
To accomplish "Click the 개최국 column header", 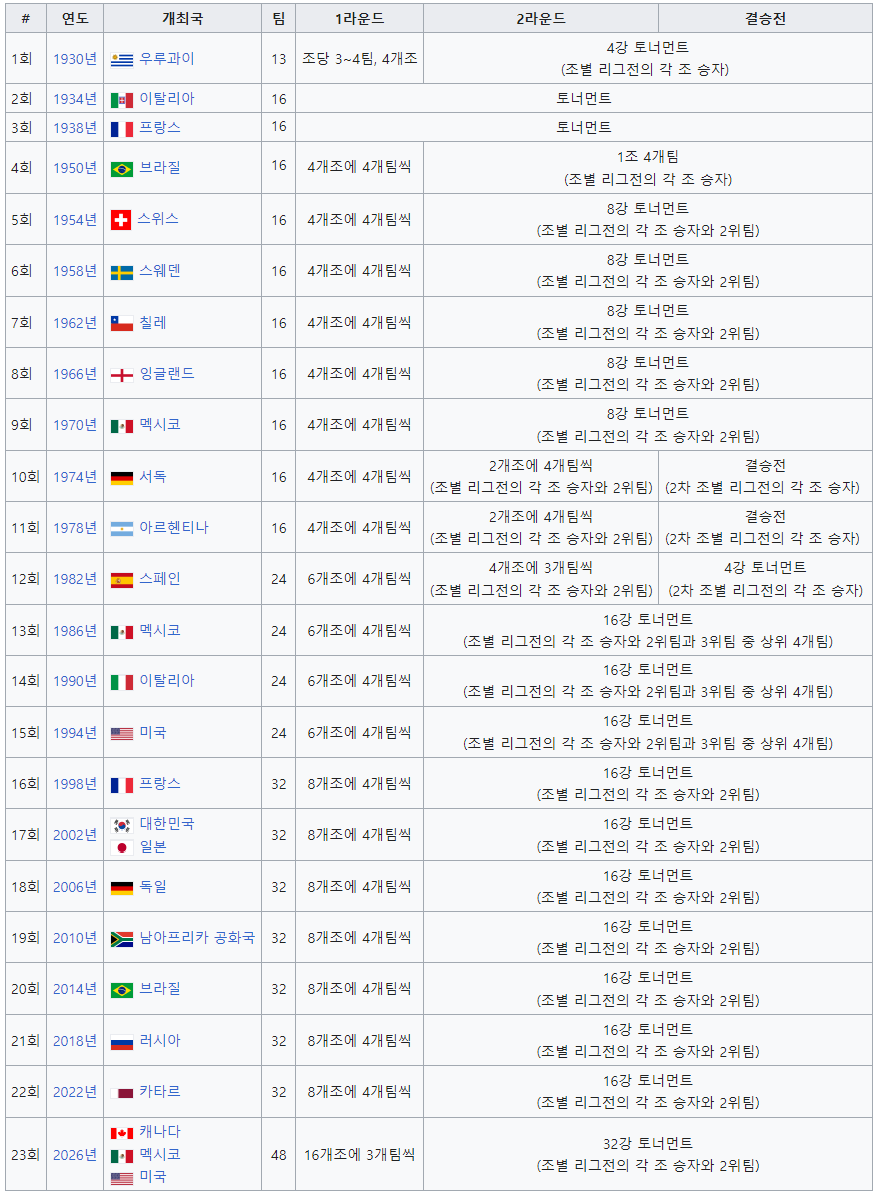I will click(182, 18).
